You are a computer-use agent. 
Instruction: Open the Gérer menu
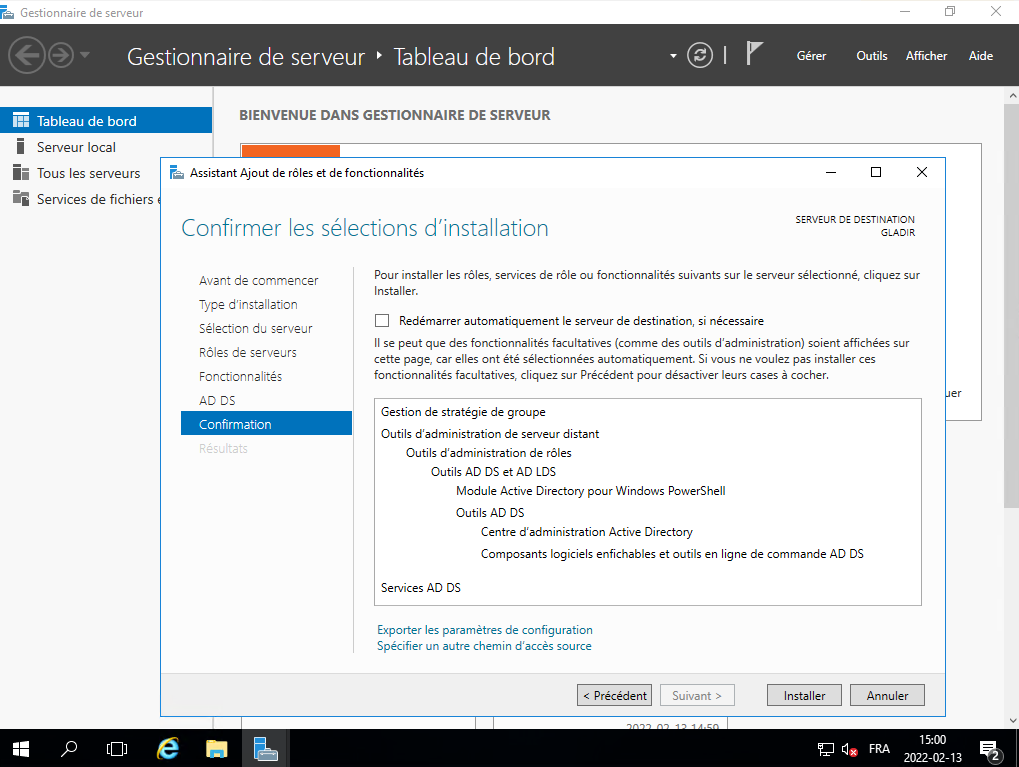click(811, 56)
